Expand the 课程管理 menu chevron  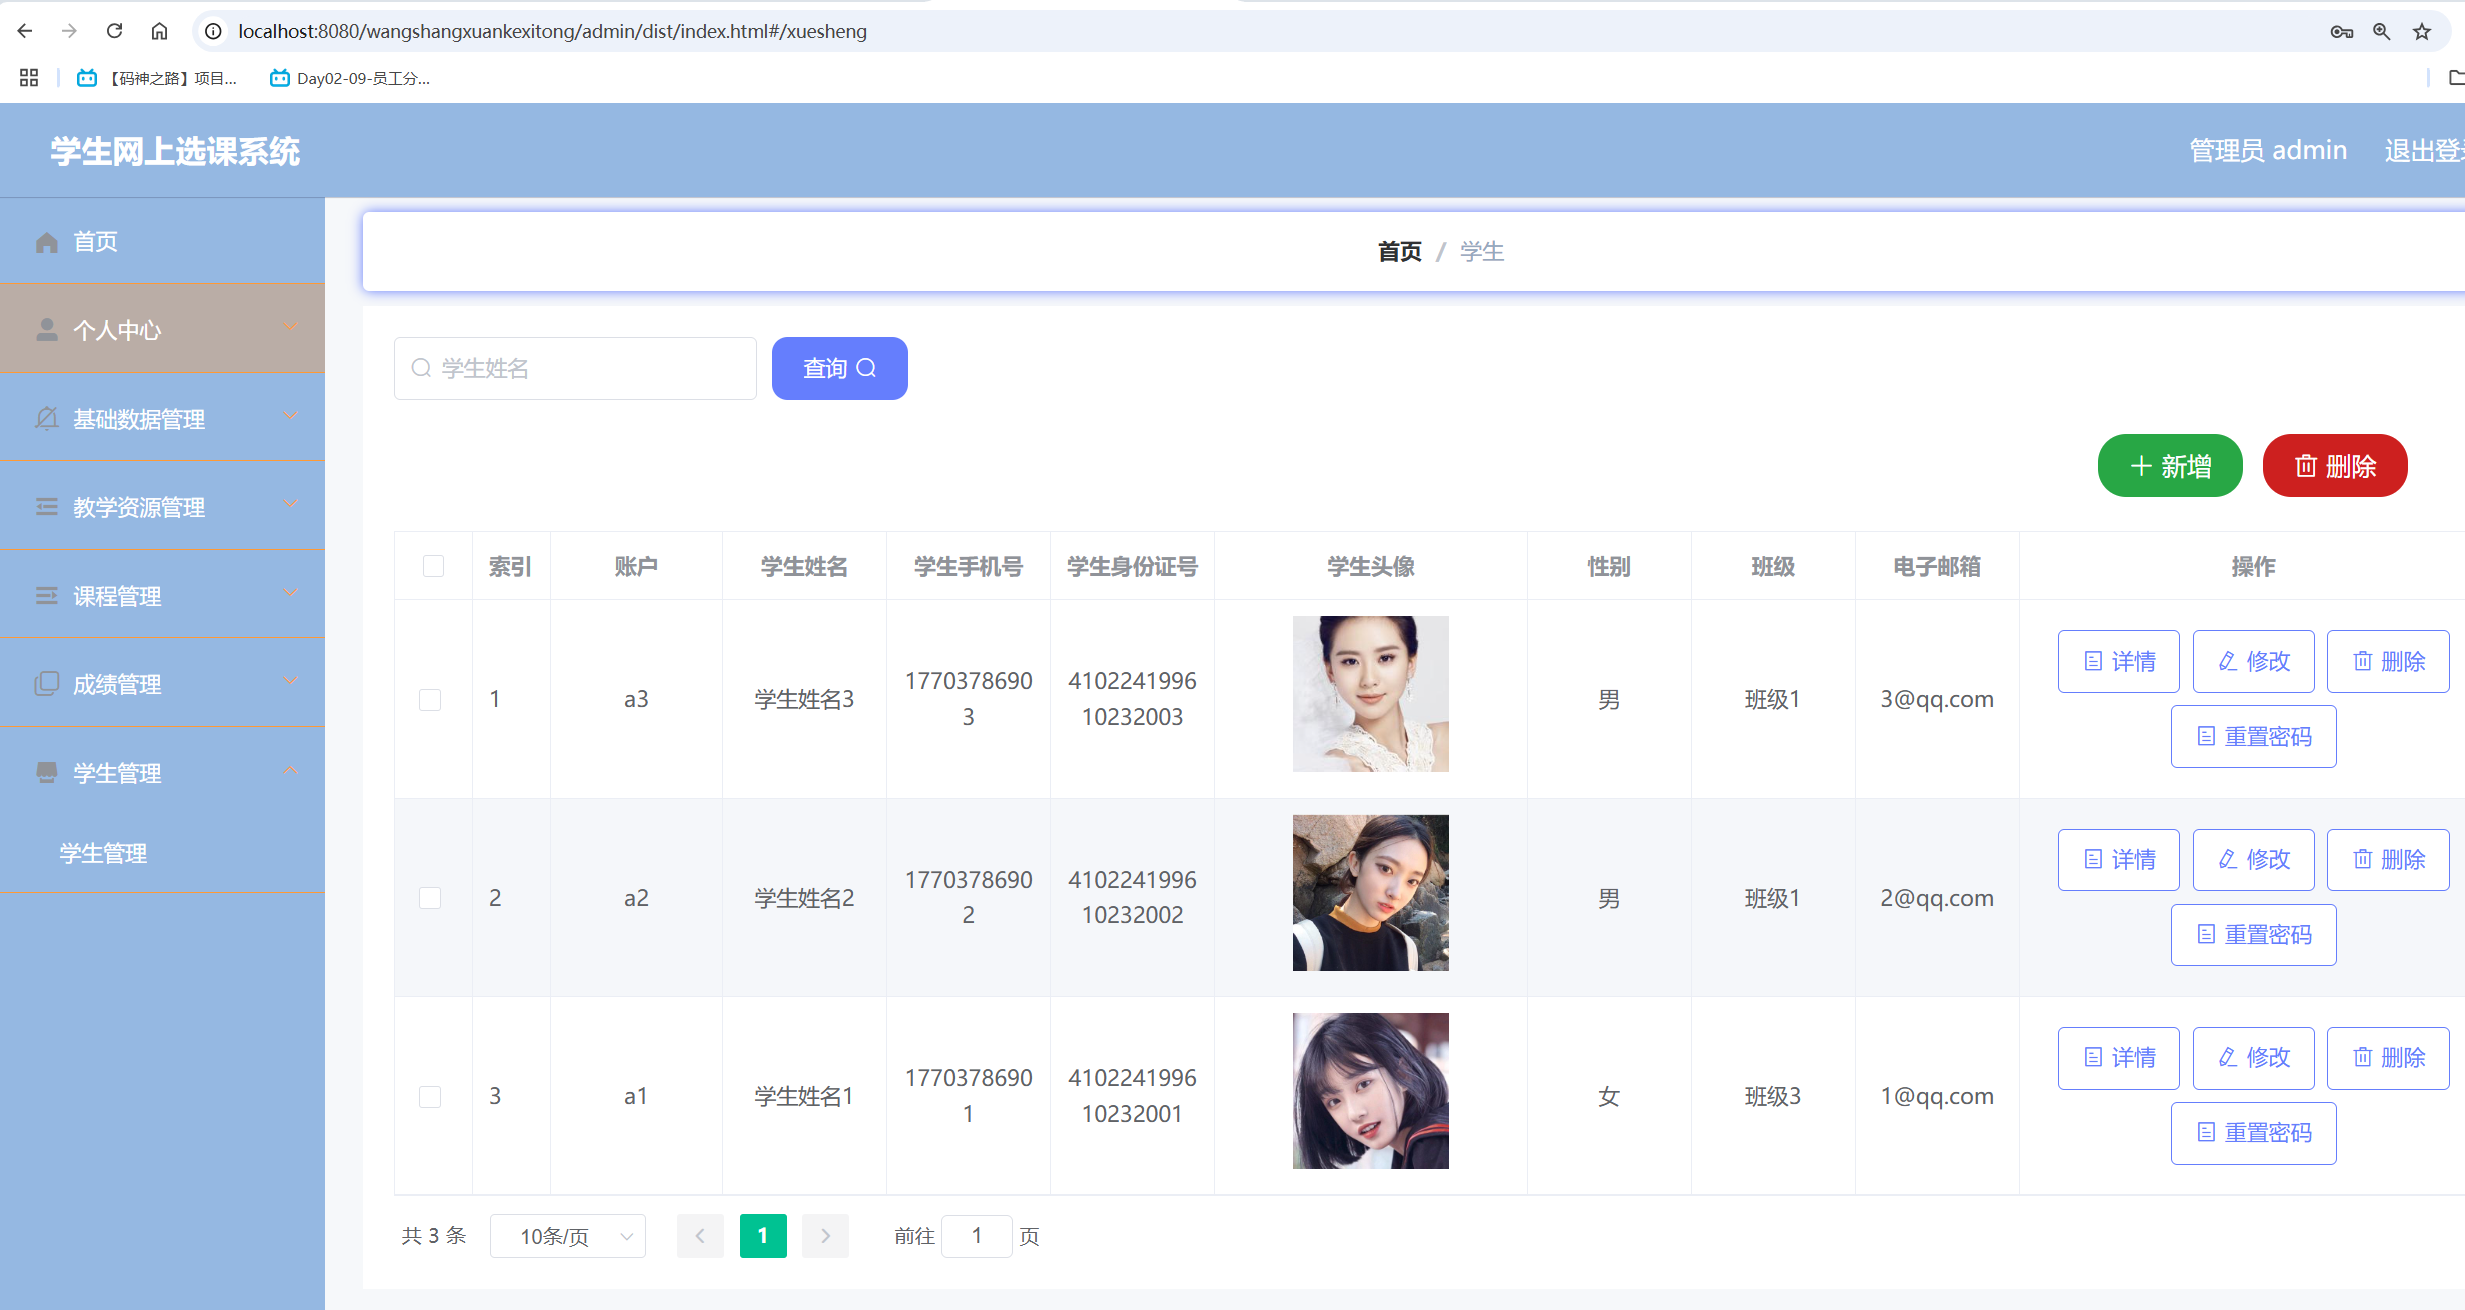pyautogui.click(x=291, y=592)
